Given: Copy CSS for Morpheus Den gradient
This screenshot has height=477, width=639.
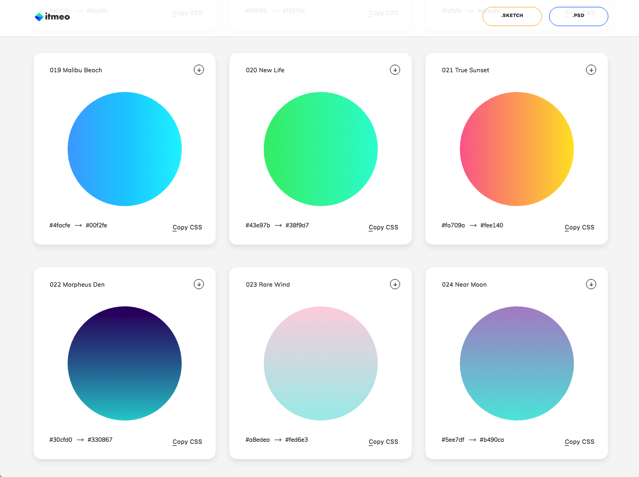Looking at the screenshot, I should click(187, 441).
